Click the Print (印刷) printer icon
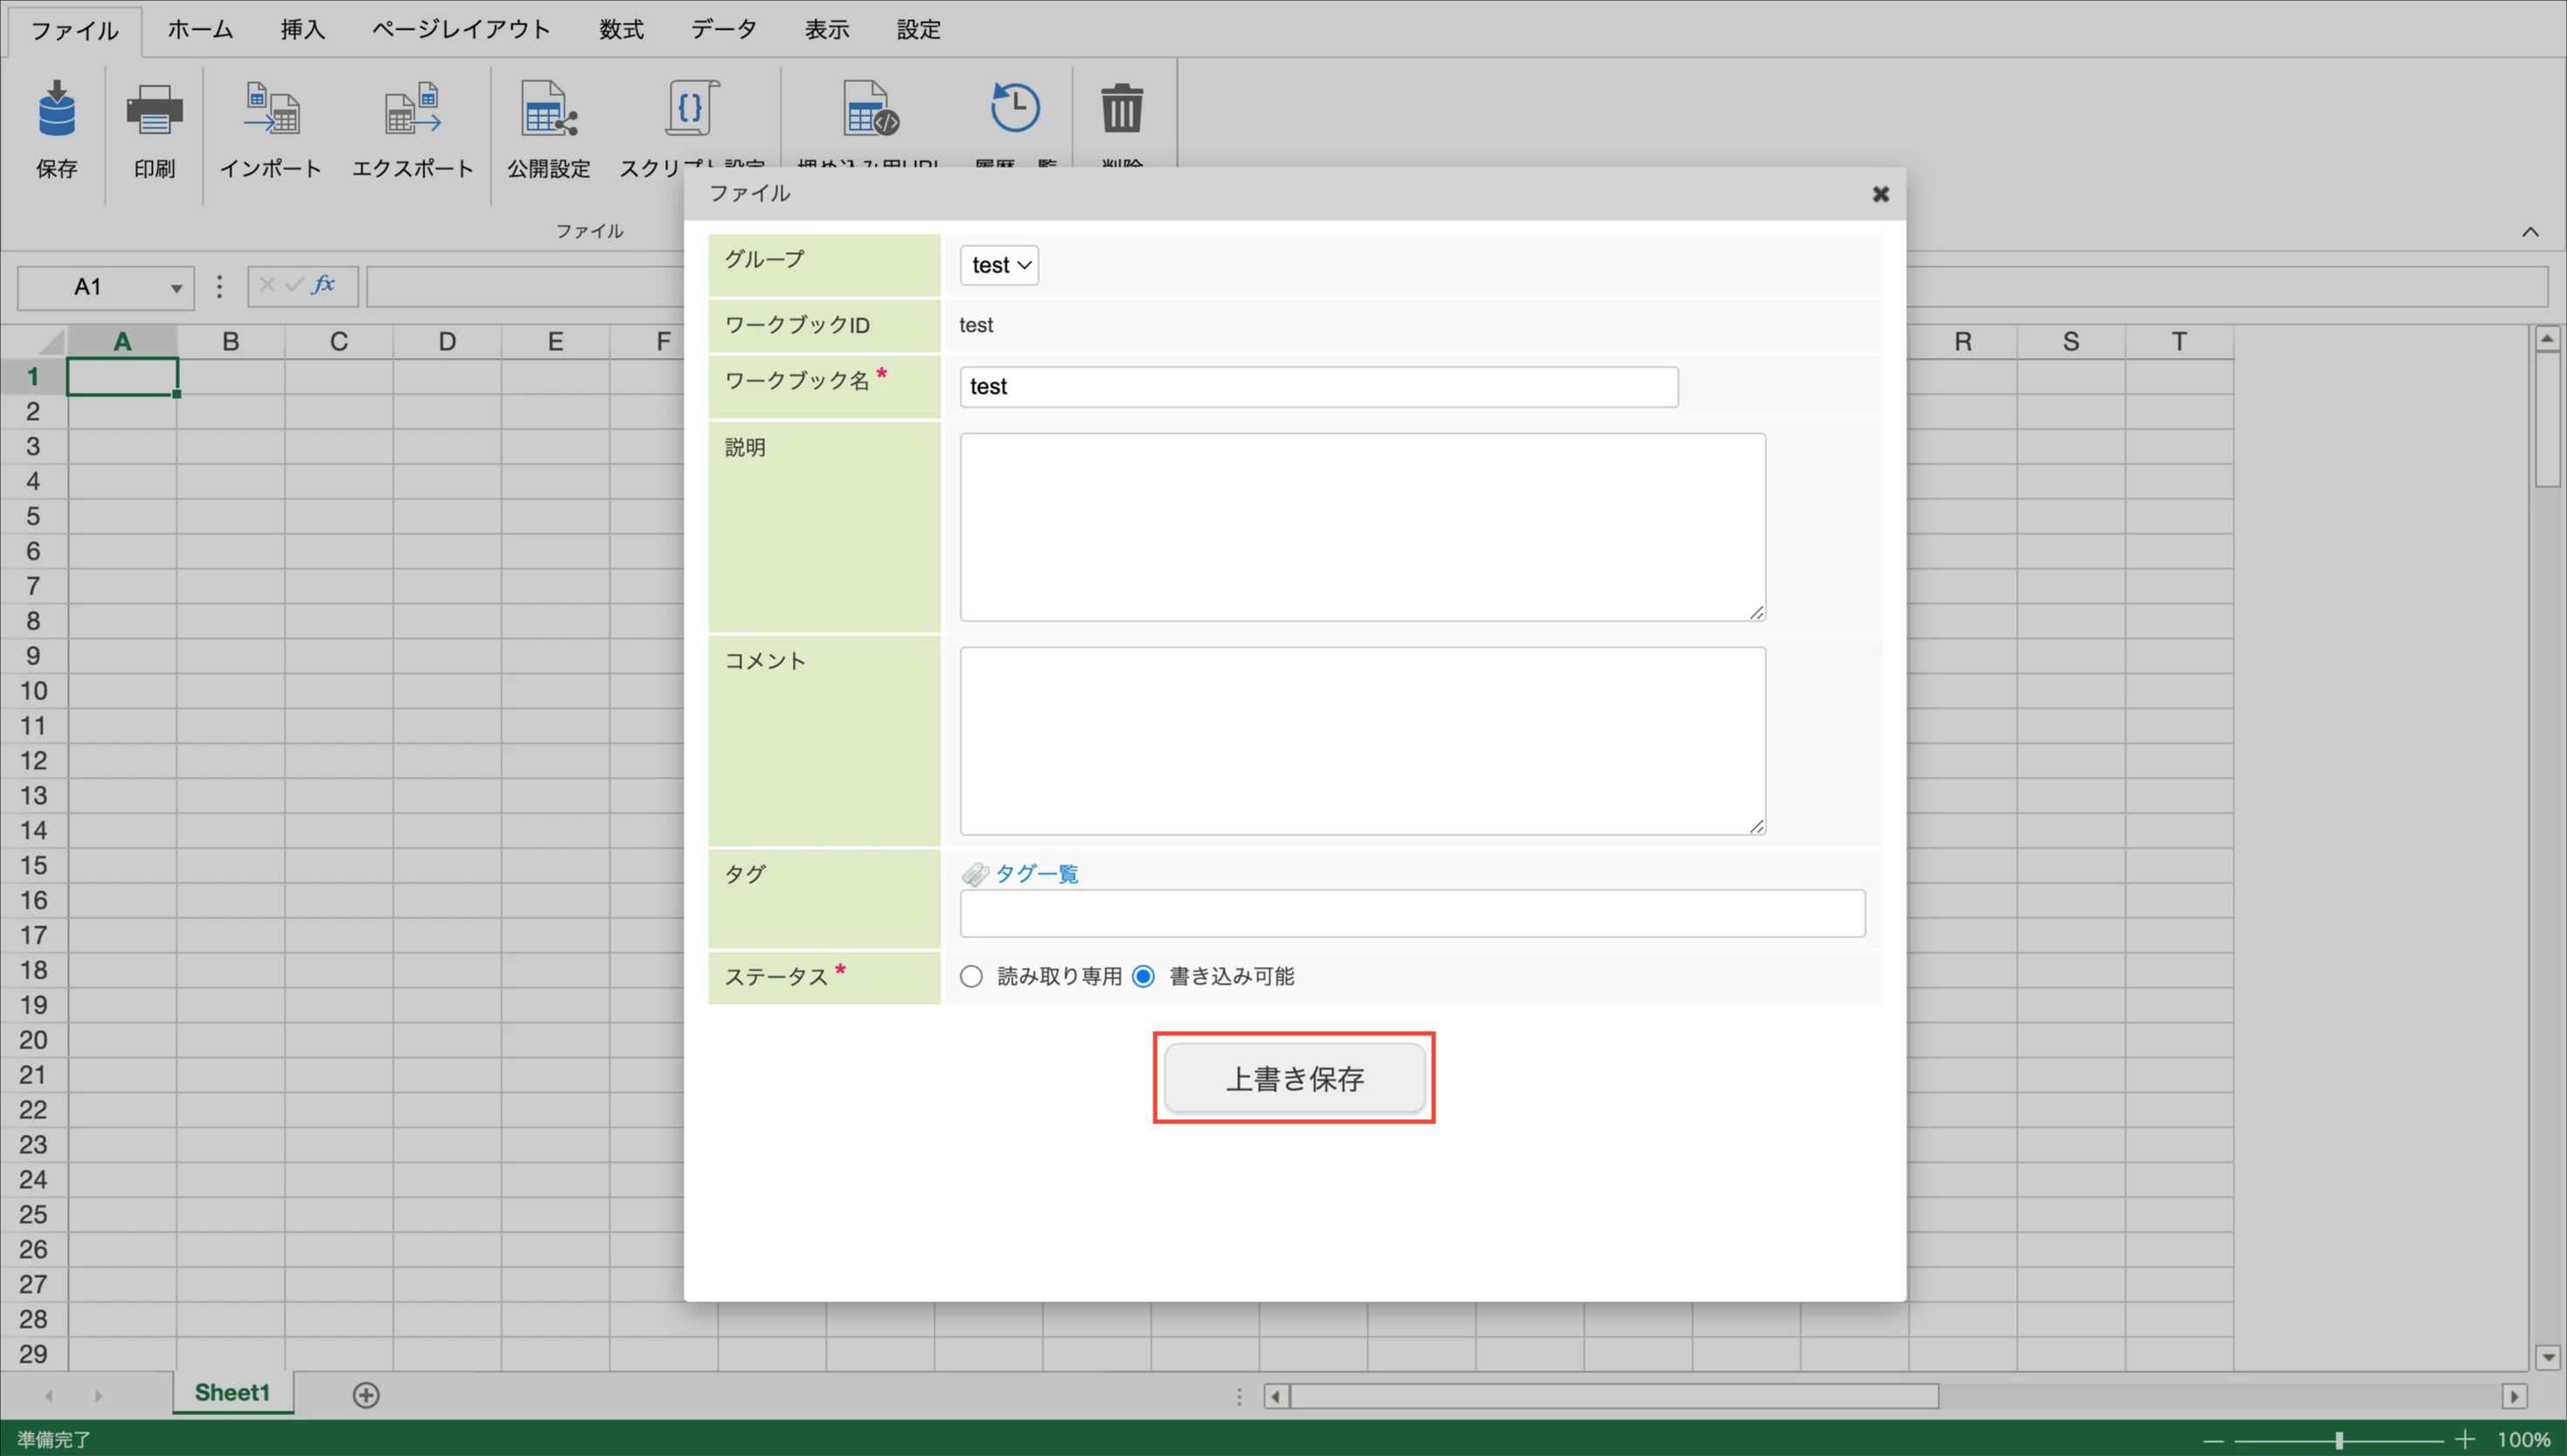The width and height of the screenshot is (2567, 1456). click(154, 110)
